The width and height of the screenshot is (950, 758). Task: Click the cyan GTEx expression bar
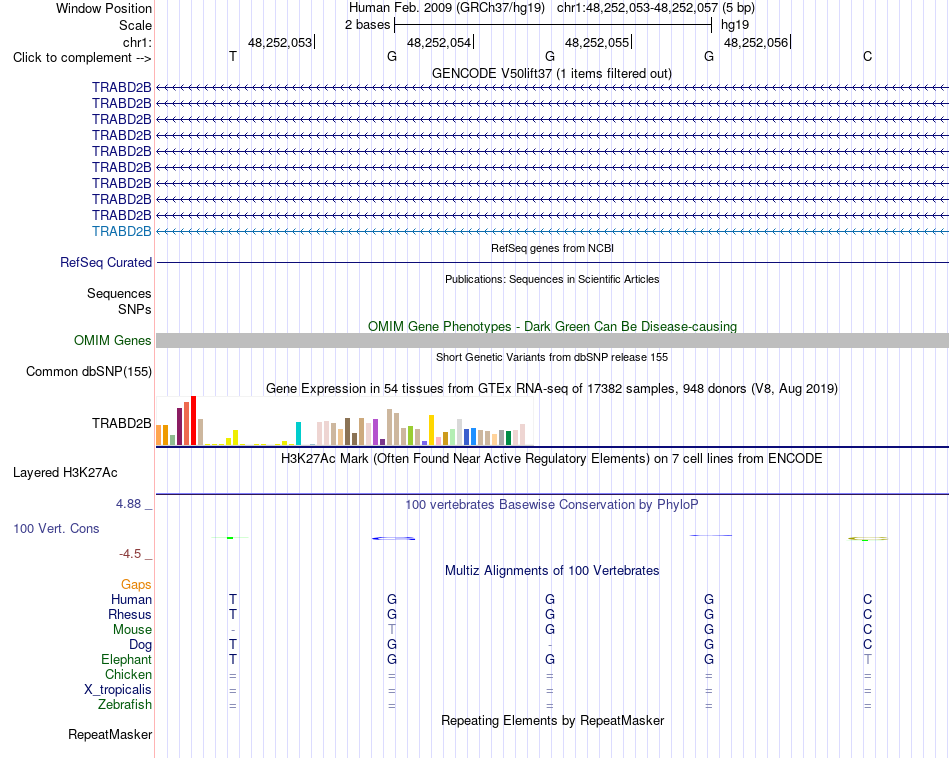pyautogui.click(x=298, y=433)
